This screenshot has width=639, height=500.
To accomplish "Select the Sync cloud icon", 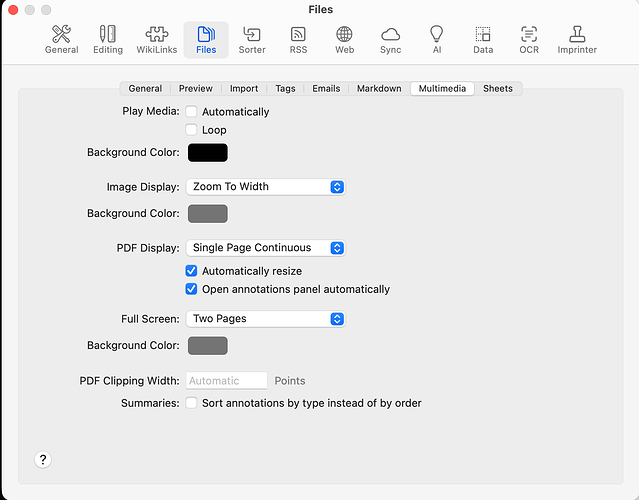I will click(390, 39).
